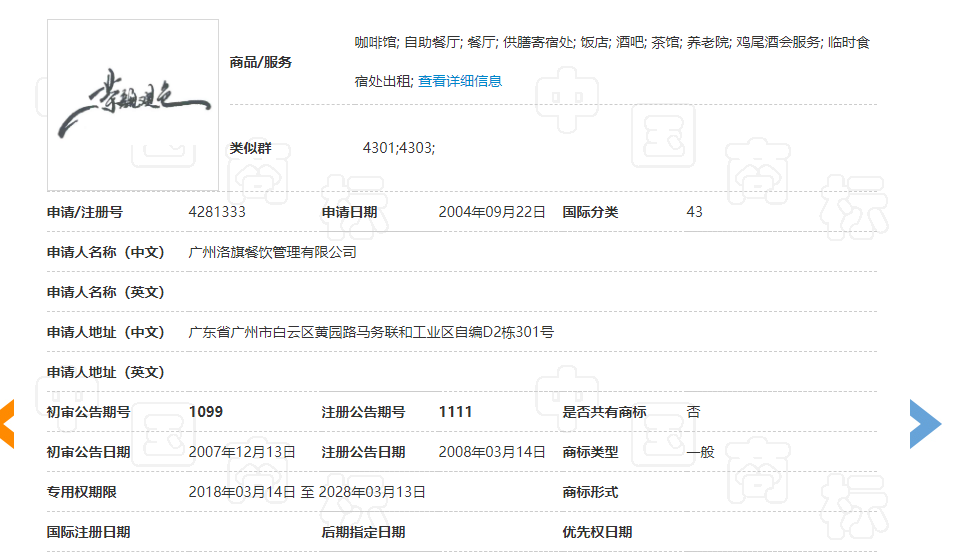
Task: Click the applicant address in 广东省广州市白云区
Action: coord(371,332)
